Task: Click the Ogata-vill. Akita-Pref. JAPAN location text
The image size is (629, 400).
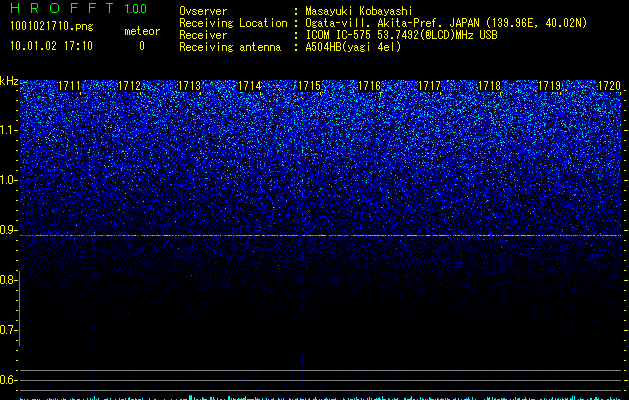Action: pos(446,23)
